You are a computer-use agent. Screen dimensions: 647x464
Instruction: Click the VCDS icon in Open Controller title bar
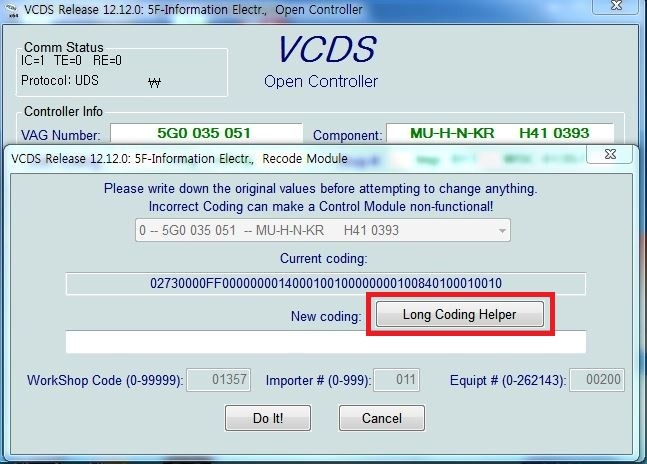[x=13, y=10]
